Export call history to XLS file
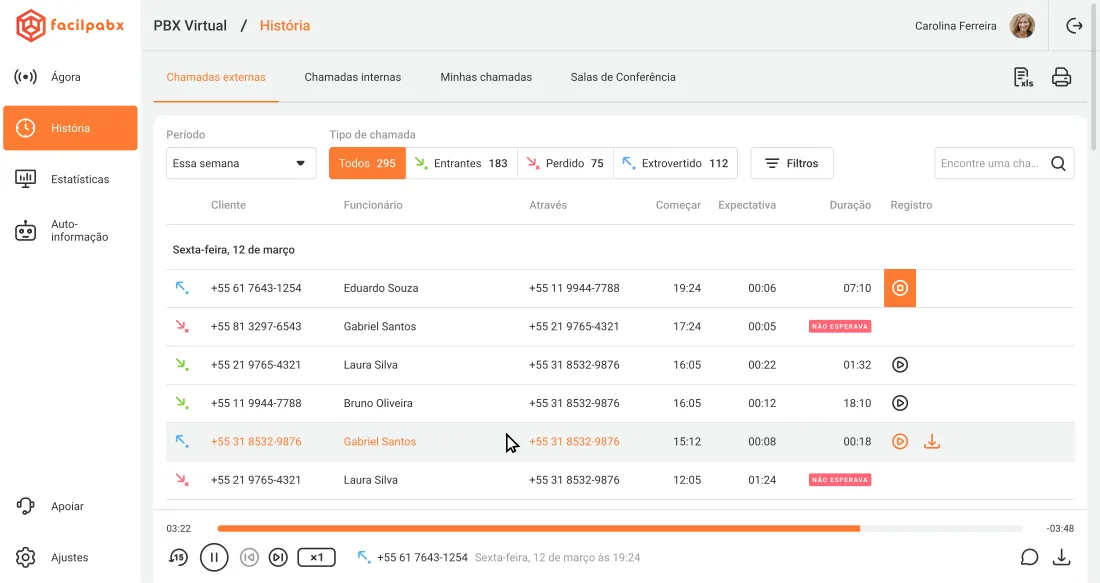Viewport: 1100px width, 583px height. click(1023, 77)
